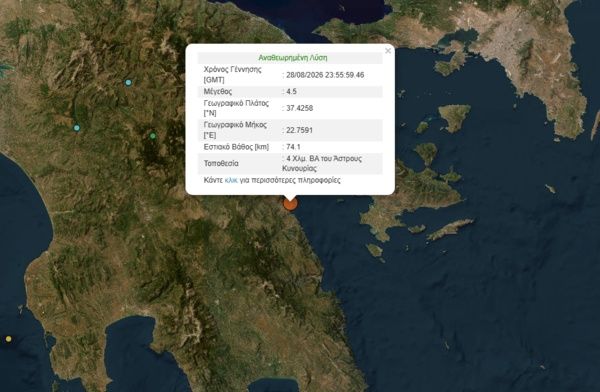
Task: Select the northernmost cyan earthquake marker
Action: (x=128, y=82)
